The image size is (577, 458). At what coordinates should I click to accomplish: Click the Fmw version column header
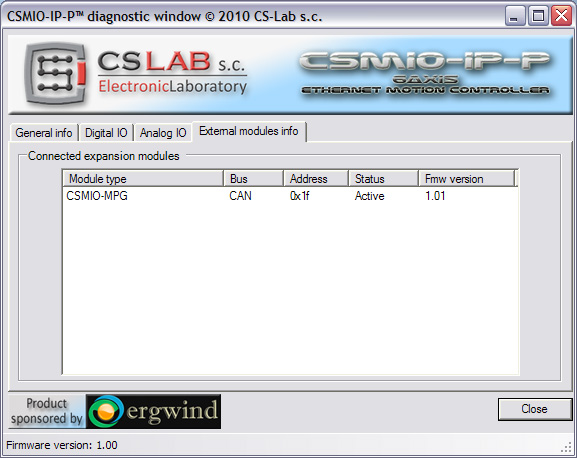(467, 179)
